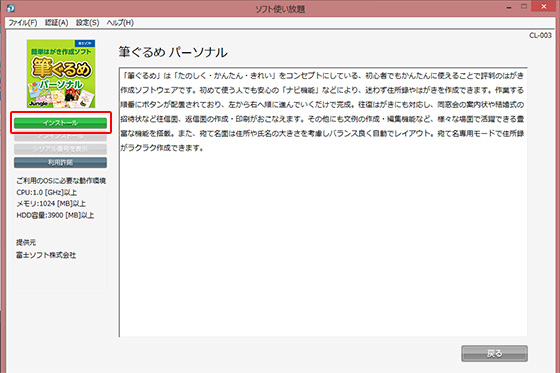Viewport: 560px width, 373px height.
Task: Click the app icon in title bar
Action: click(x=11, y=8)
